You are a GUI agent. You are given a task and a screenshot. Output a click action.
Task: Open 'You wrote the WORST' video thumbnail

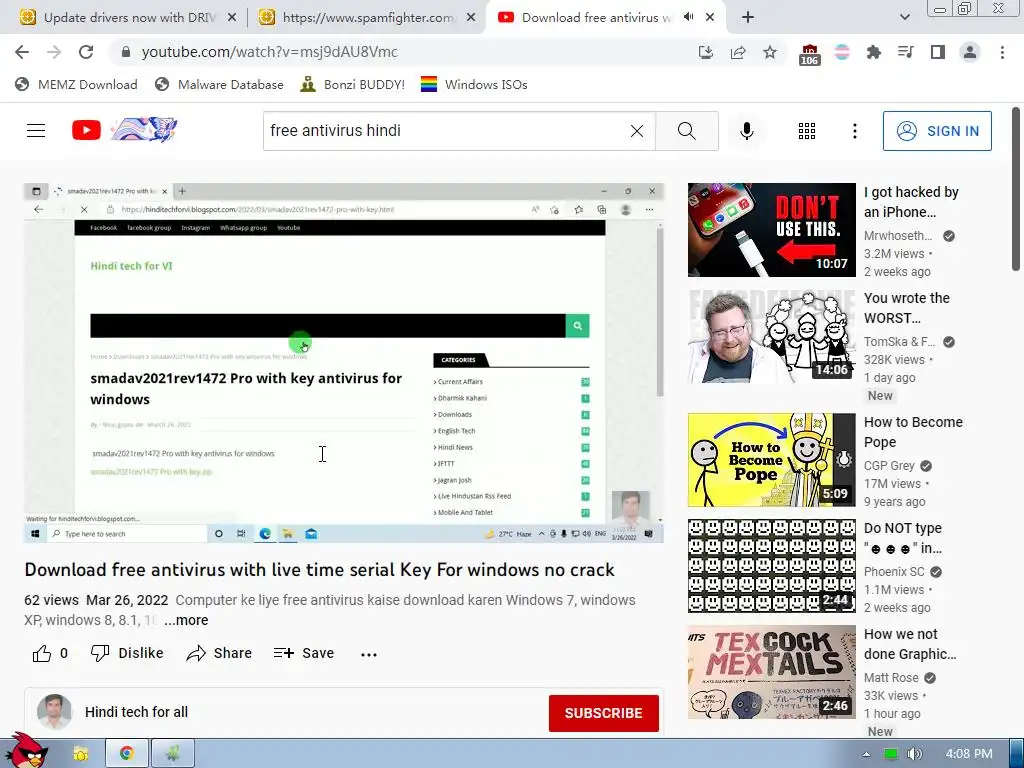pyautogui.click(x=771, y=336)
